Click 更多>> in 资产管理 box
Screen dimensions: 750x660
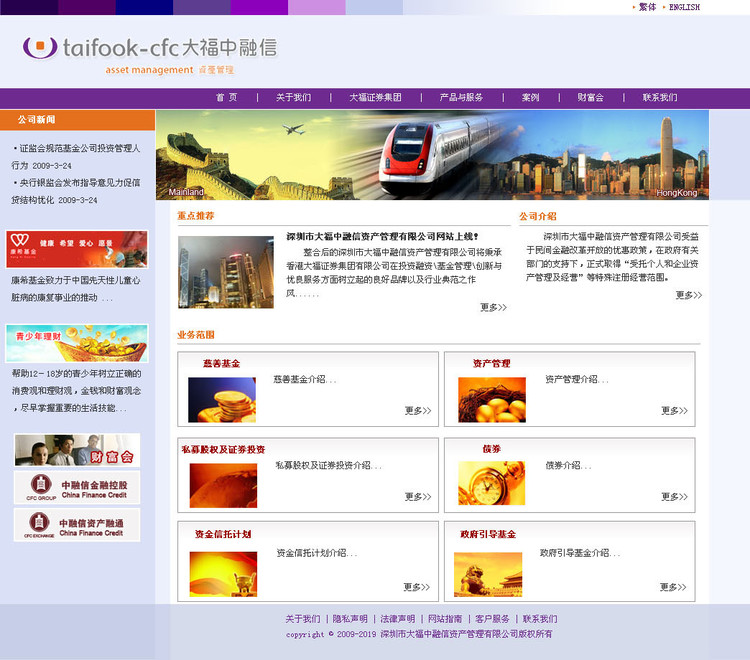(674, 410)
